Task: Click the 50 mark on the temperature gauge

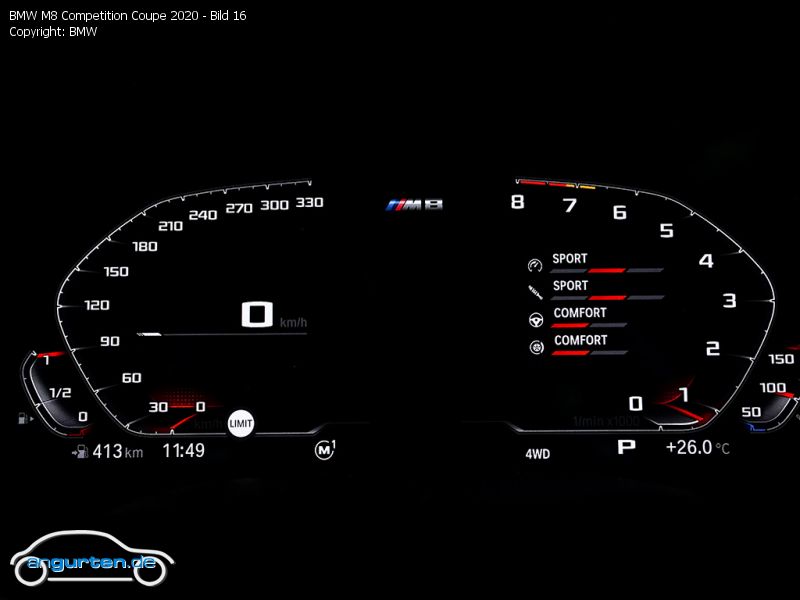Action: (752, 412)
